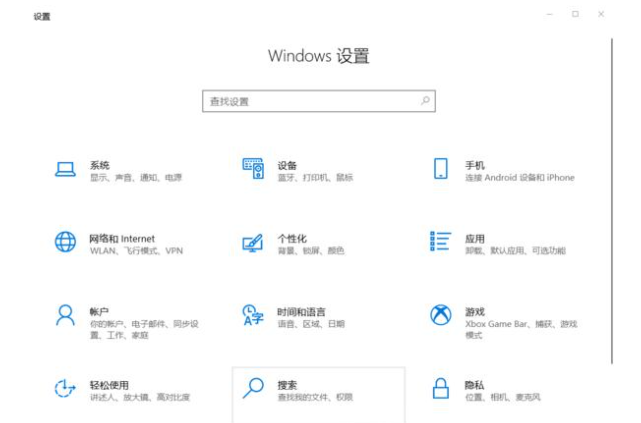This screenshot has width=641, height=423.
Task: Go to 个性化 via its title text
Action: coord(291,239)
